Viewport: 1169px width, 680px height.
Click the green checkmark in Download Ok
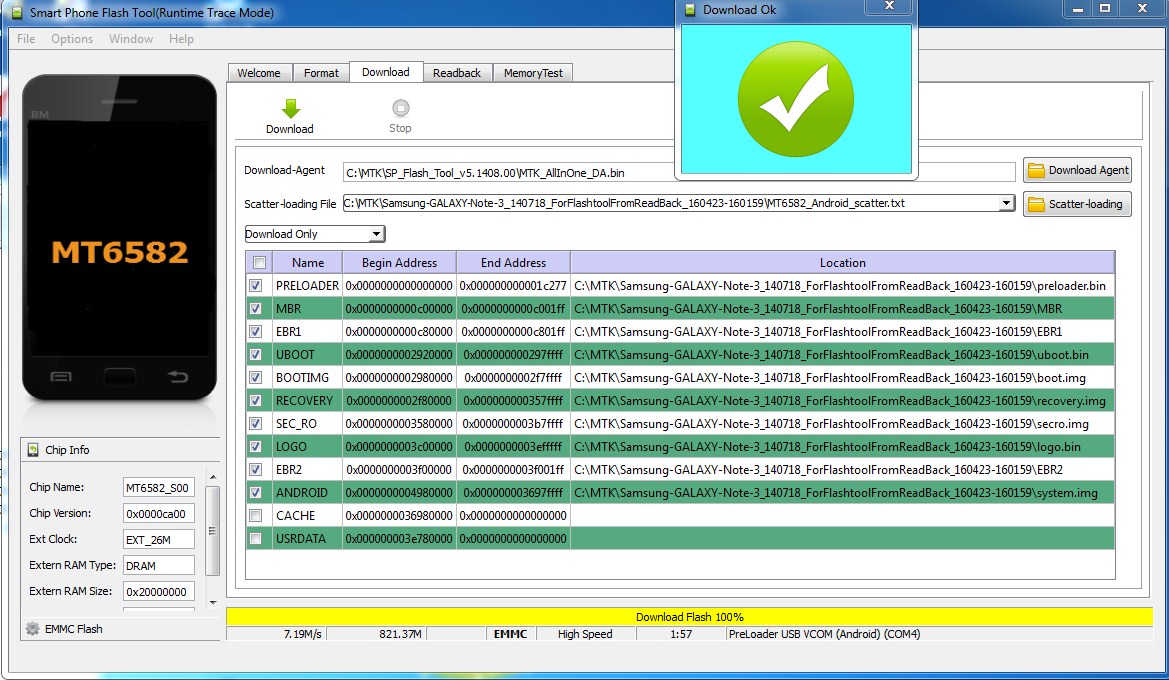click(x=795, y=100)
